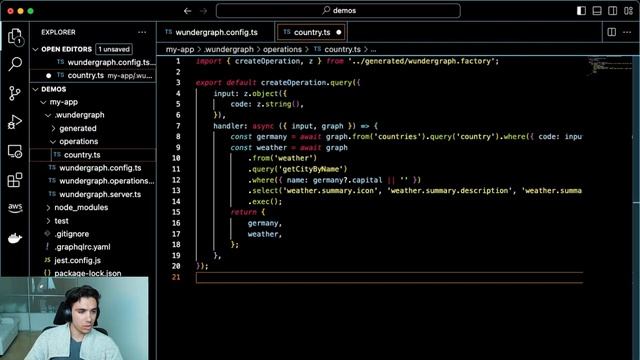Split the editor to the right
This screenshot has height=360, width=640.
[x=611, y=32]
